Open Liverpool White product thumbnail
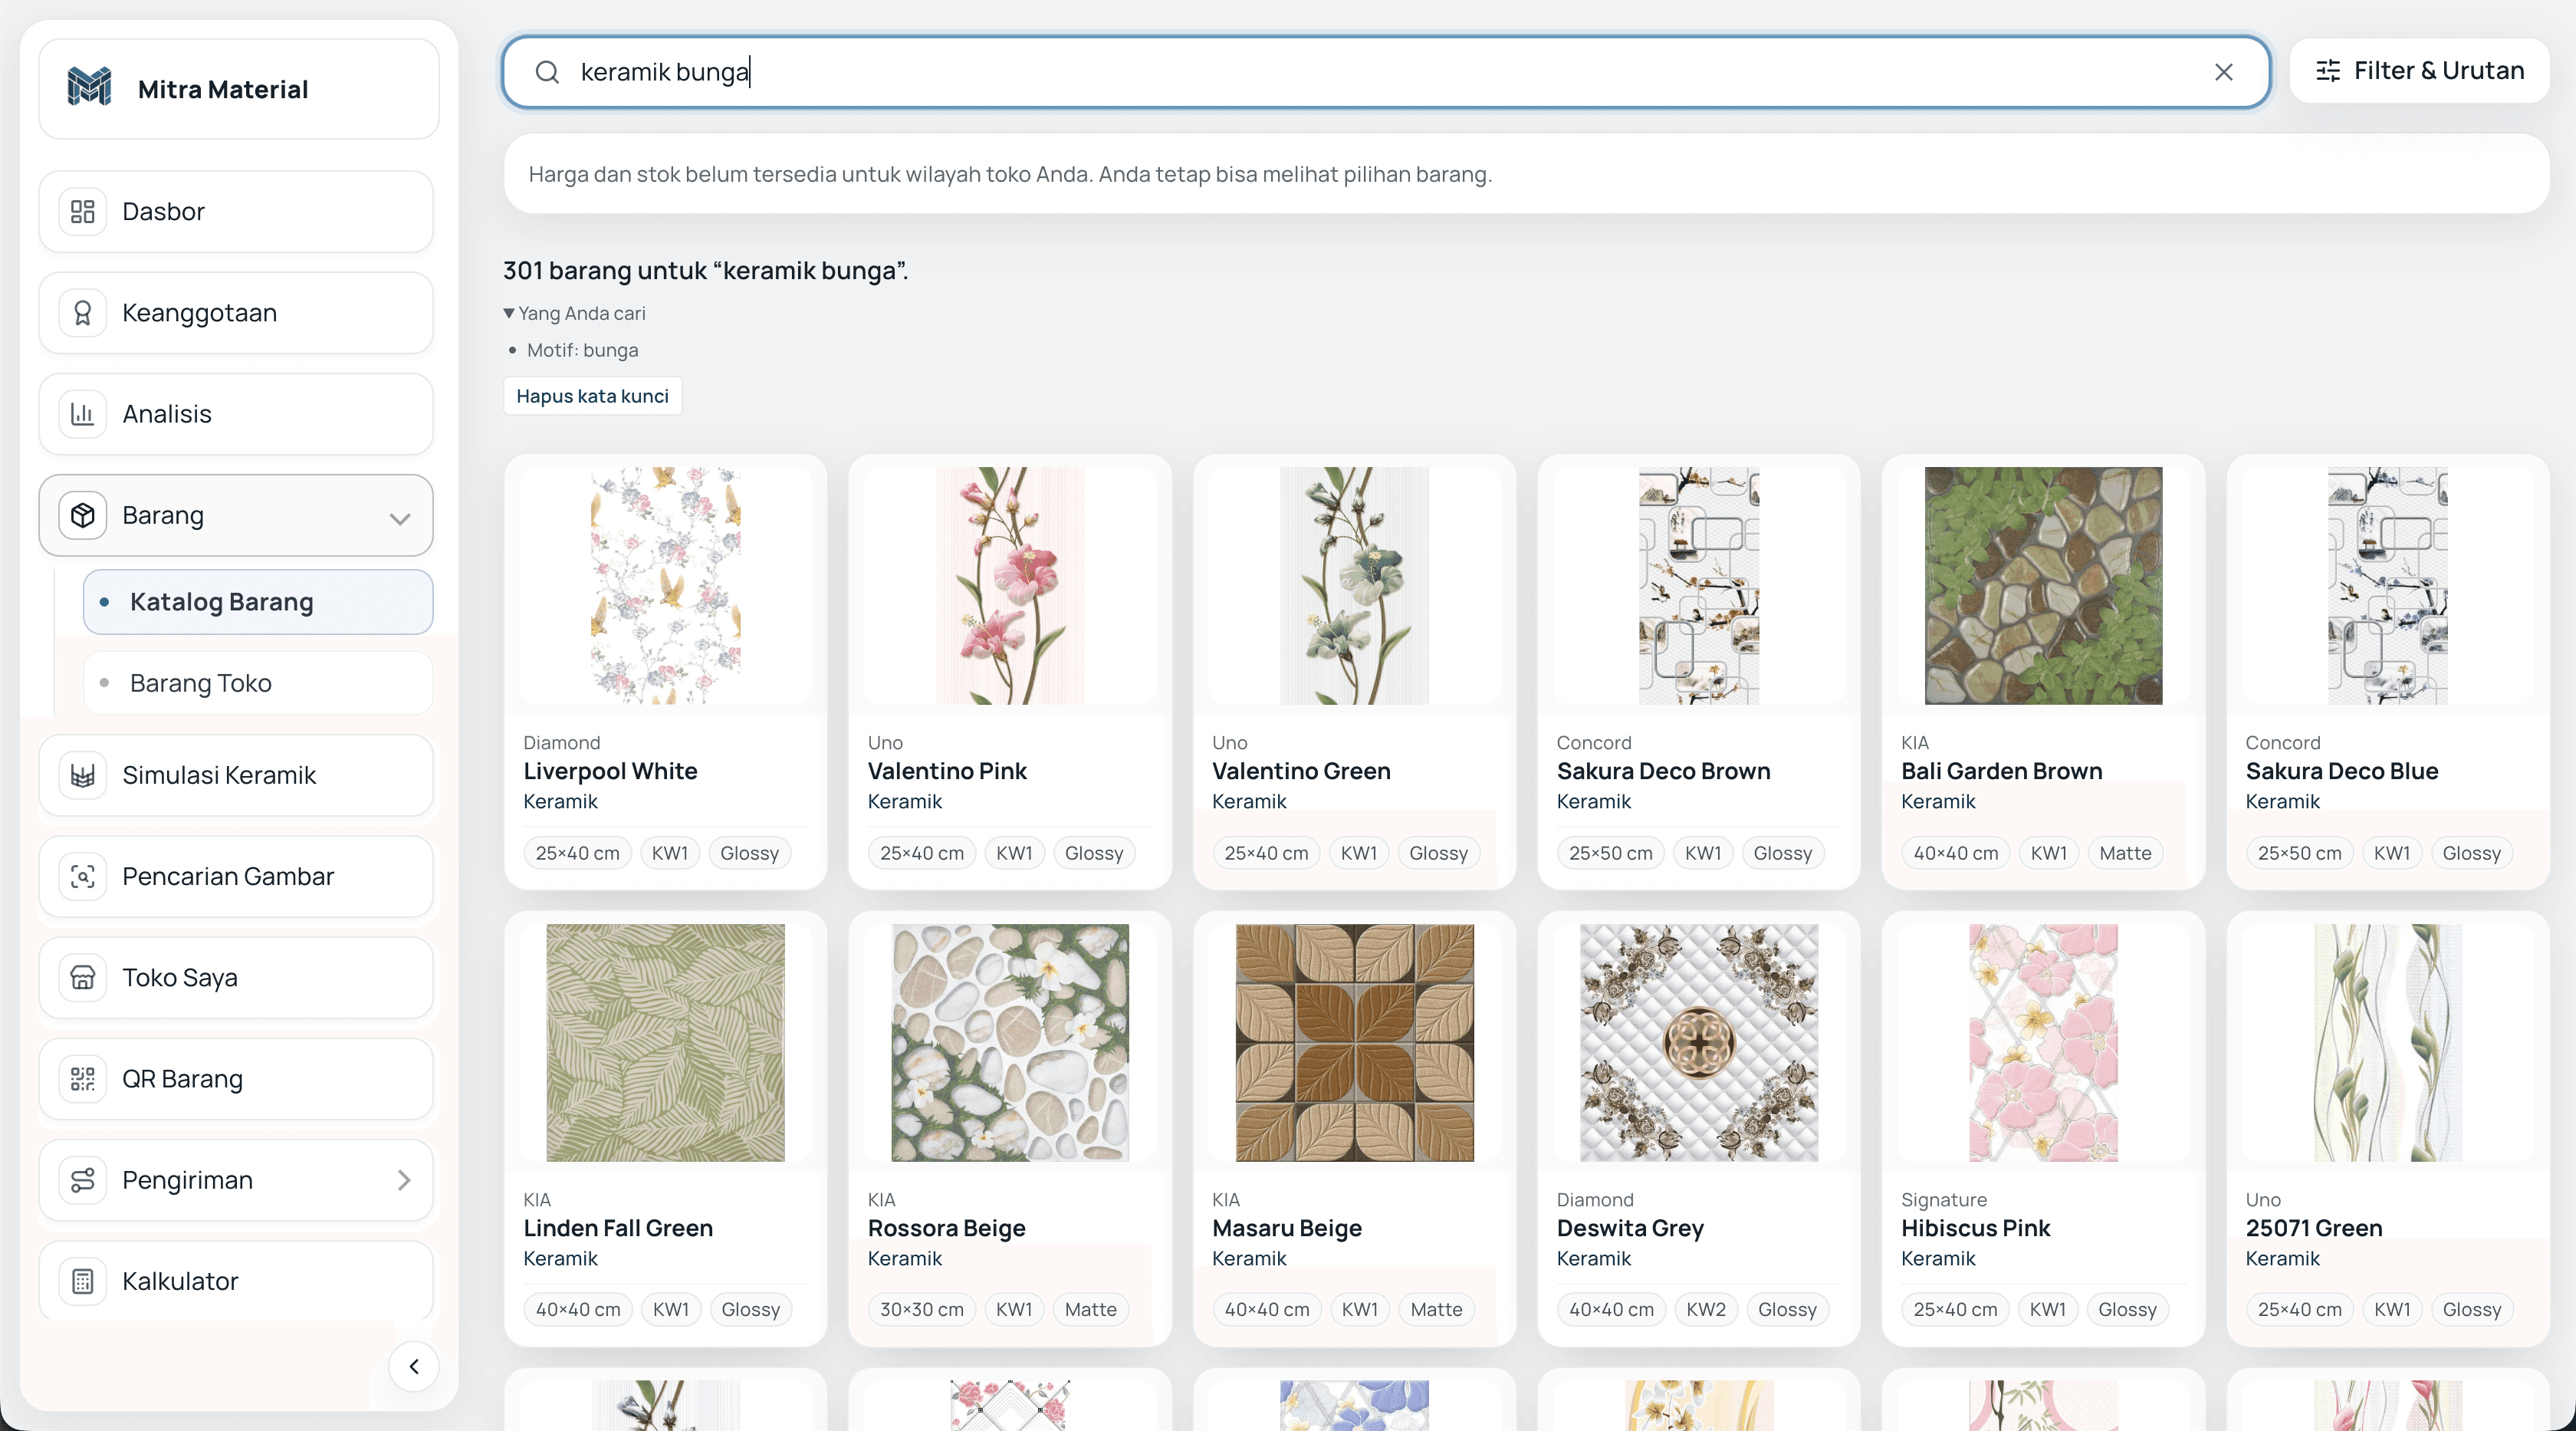 666,586
